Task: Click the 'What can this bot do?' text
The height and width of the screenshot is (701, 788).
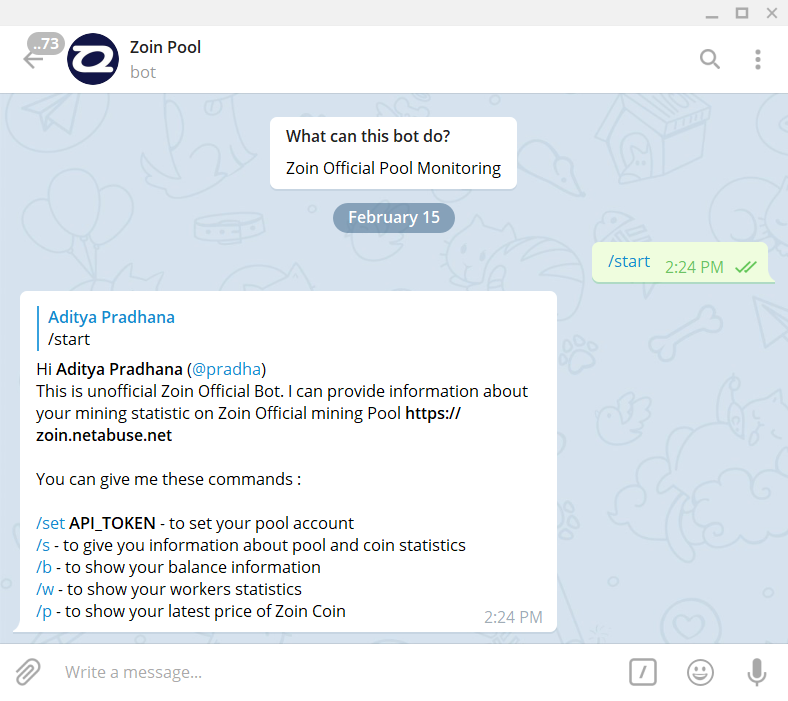Action: (368, 136)
